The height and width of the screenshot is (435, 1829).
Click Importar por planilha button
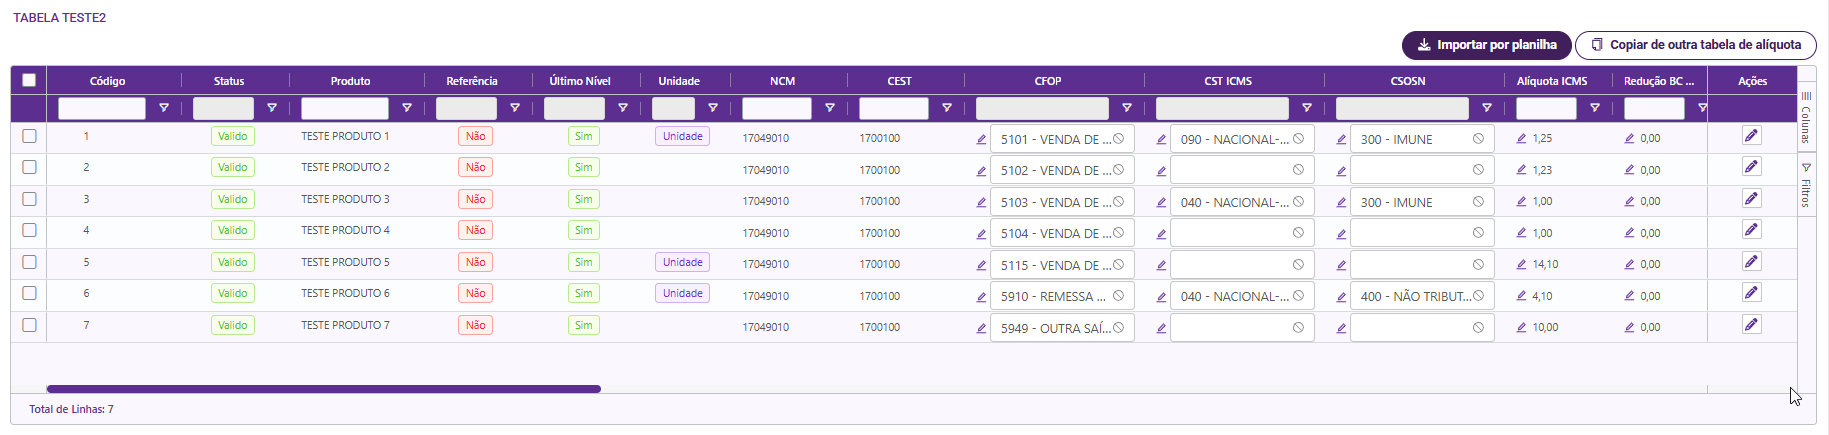(x=1486, y=45)
